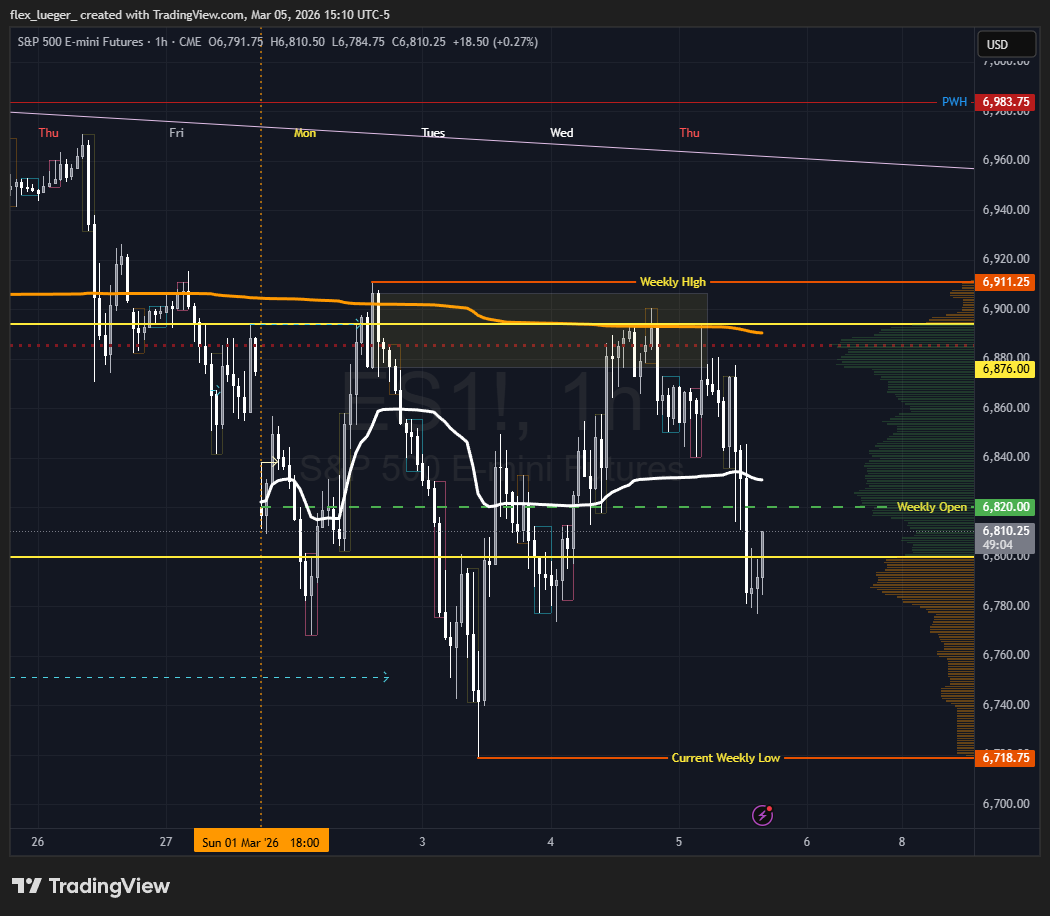Select the Weekly Open label
This screenshot has width=1050, height=916.
click(931, 507)
